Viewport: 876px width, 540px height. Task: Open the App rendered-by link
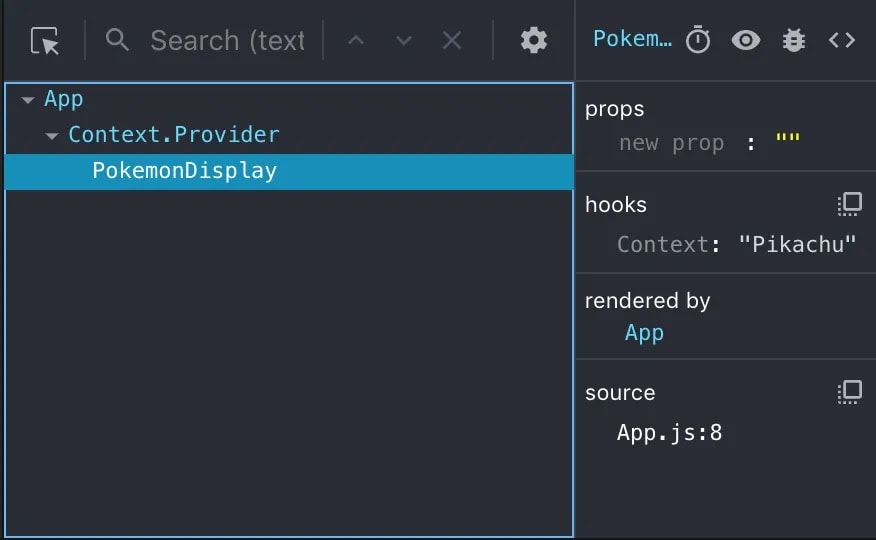(644, 333)
